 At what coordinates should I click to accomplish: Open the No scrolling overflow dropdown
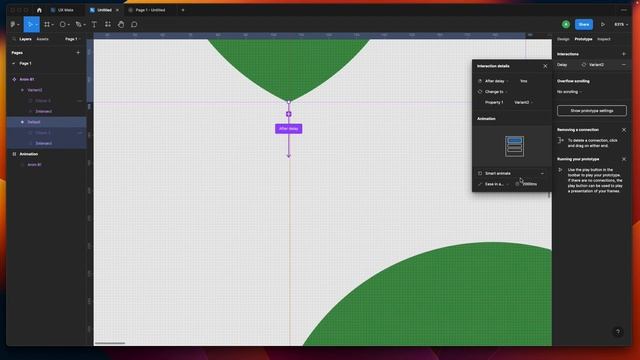(x=569, y=92)
